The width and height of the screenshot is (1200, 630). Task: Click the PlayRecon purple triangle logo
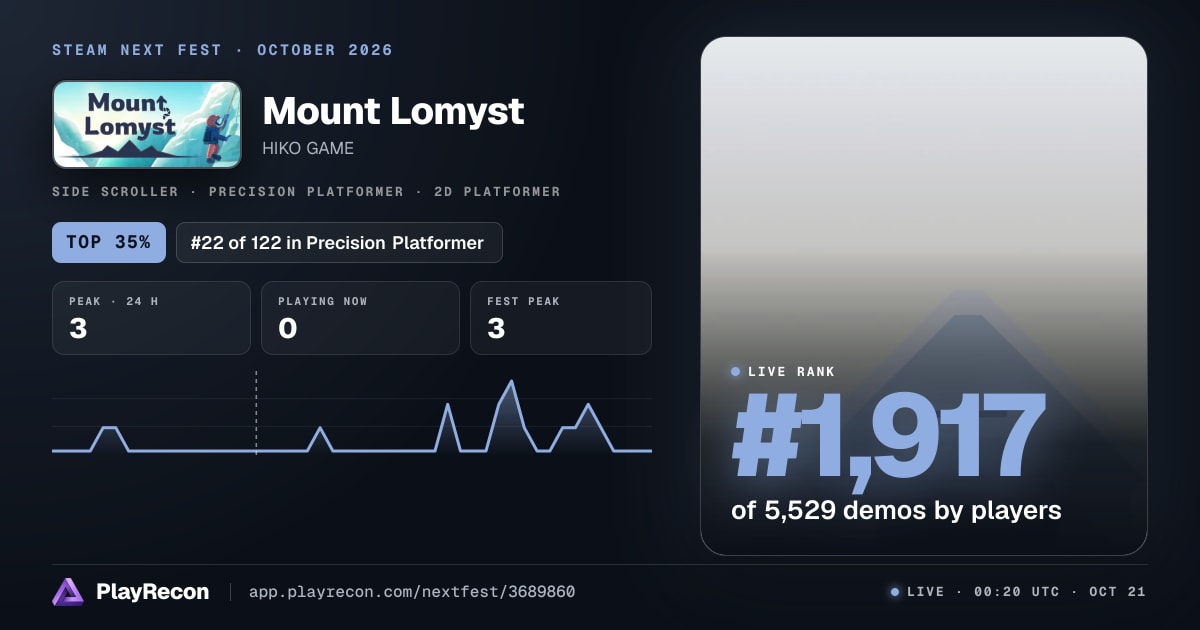click(68, 592)
